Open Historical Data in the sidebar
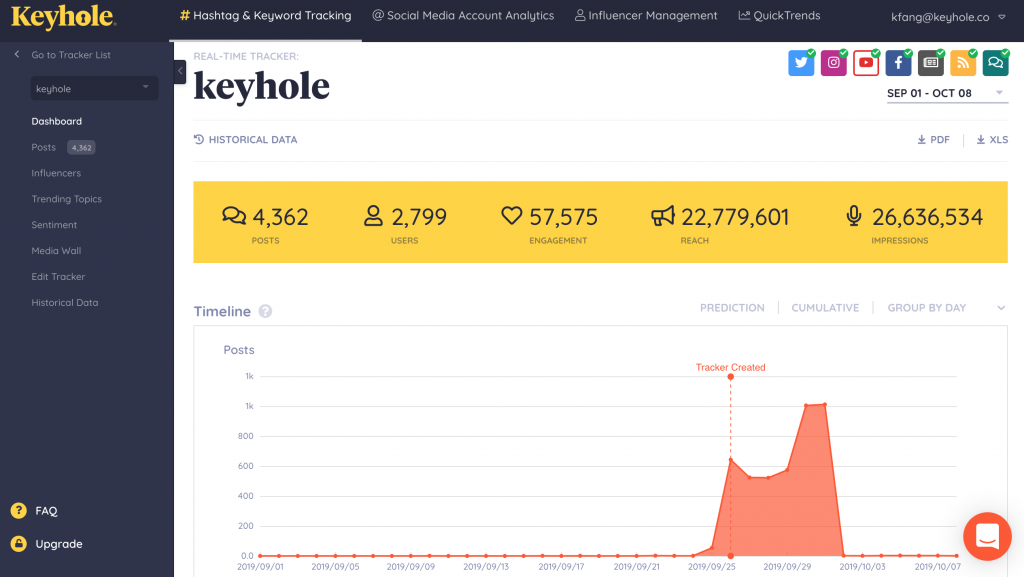This screenshot has height=577, width=1024. click(65, 303)
